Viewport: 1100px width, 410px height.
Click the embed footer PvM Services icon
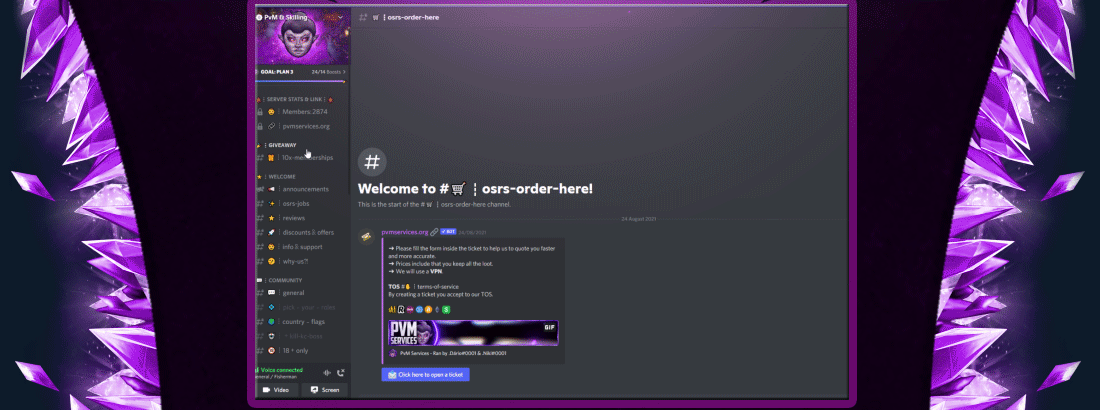(392, 353)
